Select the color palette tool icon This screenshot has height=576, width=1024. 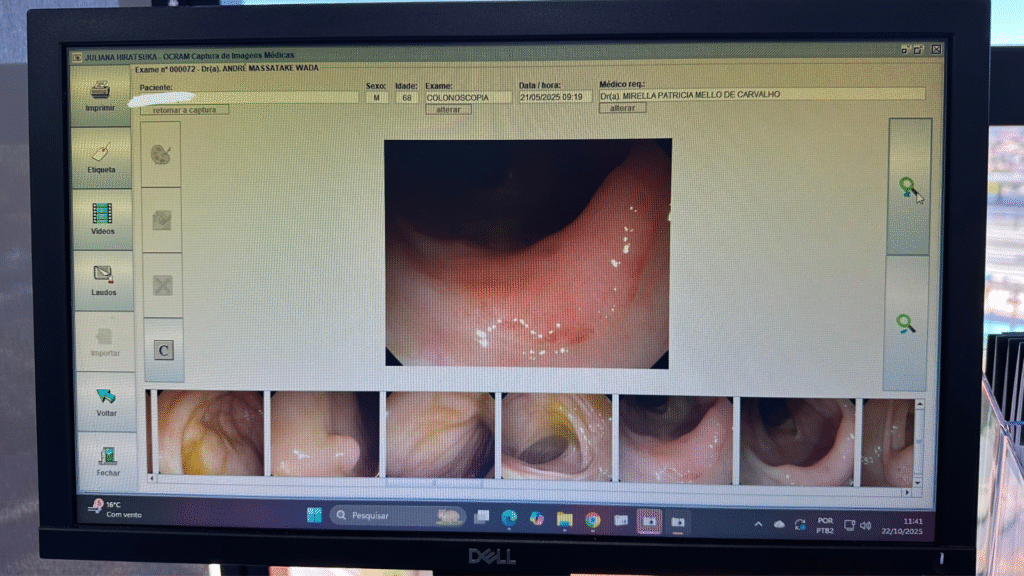(x=161, y=155)
